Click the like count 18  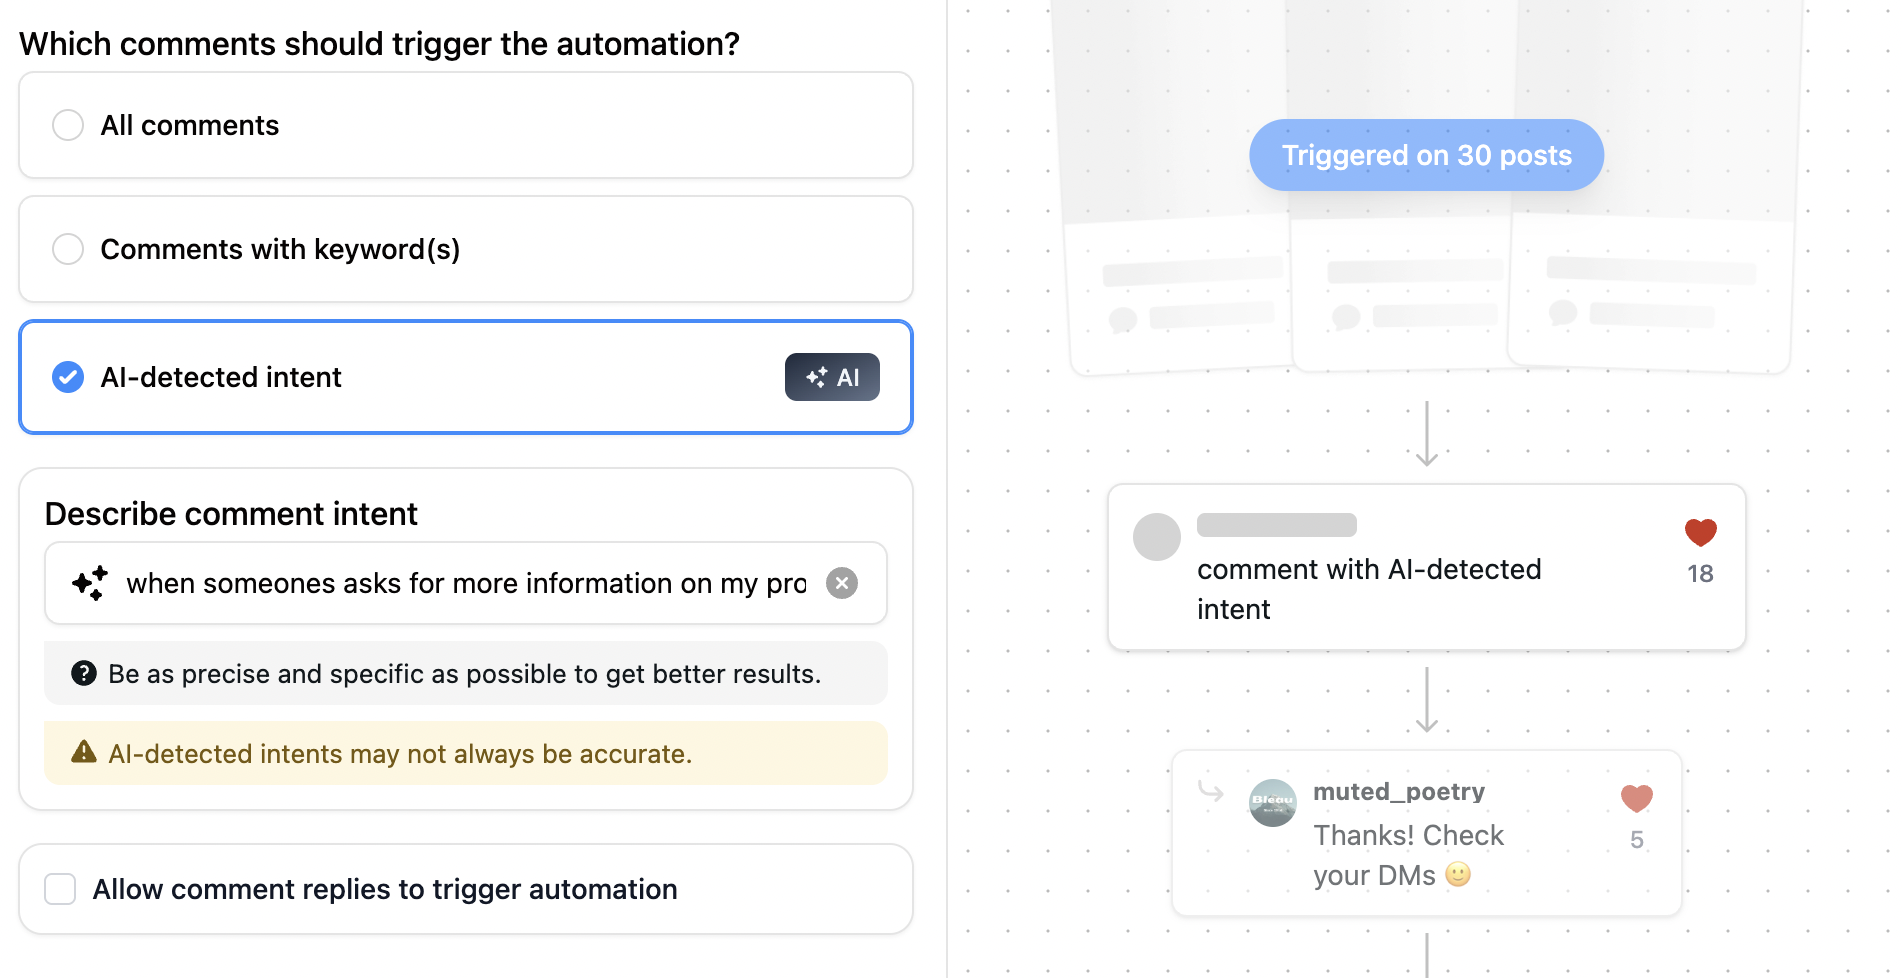(1700, 574)
